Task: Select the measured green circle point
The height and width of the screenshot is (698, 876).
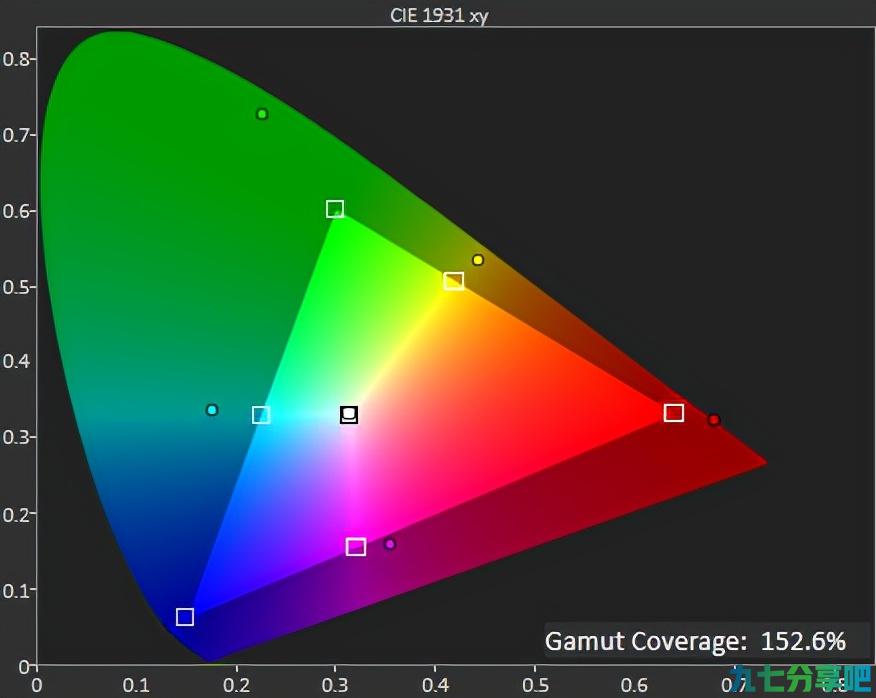Action: click(x=262, y=114)
